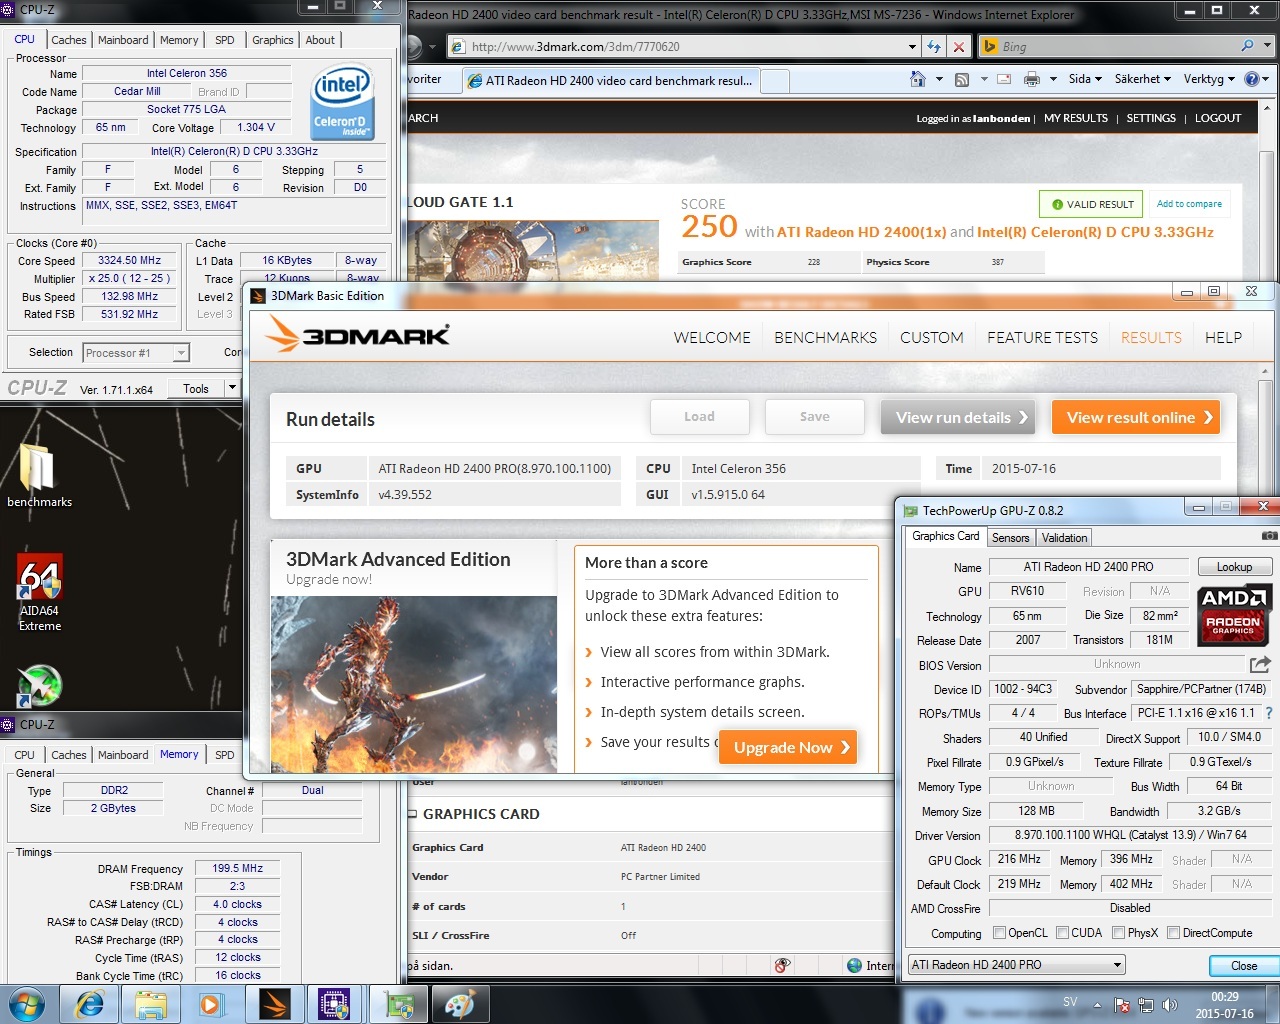Open FEATURE TESTS section in 3DMark
The height and width of the screenshot is (1024, 1280).
click(1042, 338)
